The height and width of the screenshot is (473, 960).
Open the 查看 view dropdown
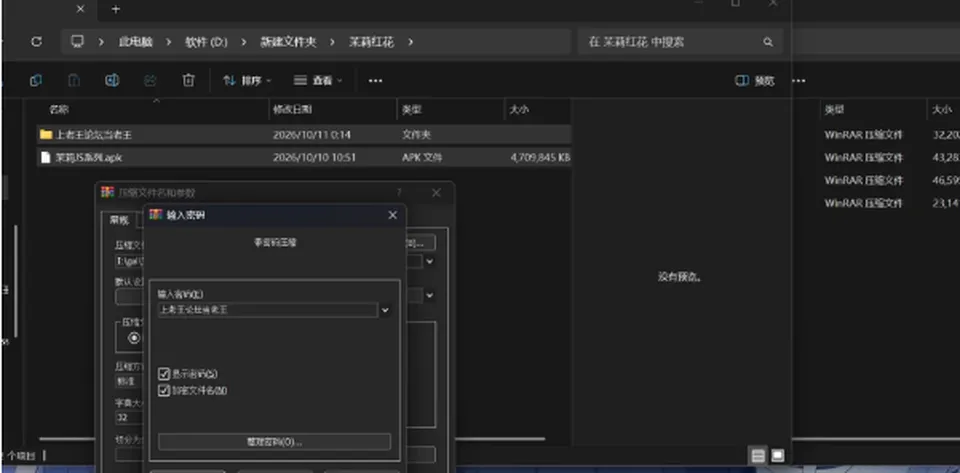coord(318,81)
